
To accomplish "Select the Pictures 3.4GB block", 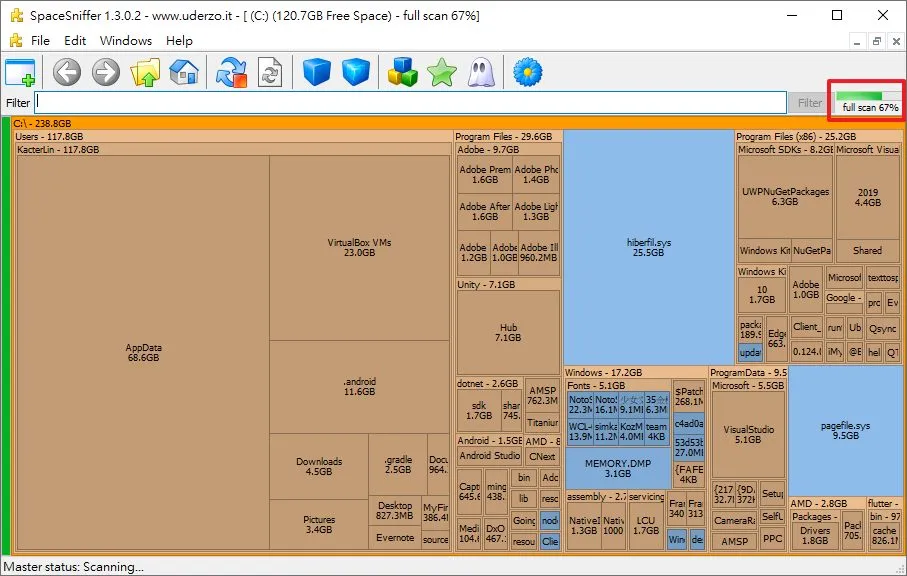I will pos(319,524).
